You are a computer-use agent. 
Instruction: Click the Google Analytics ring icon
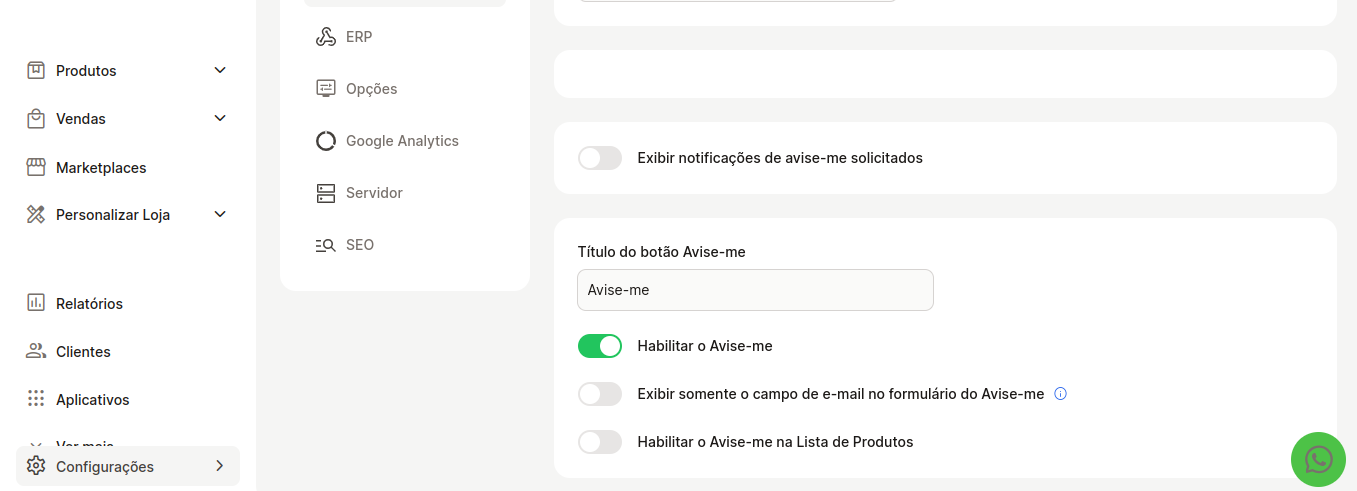[x=326, y=141]
